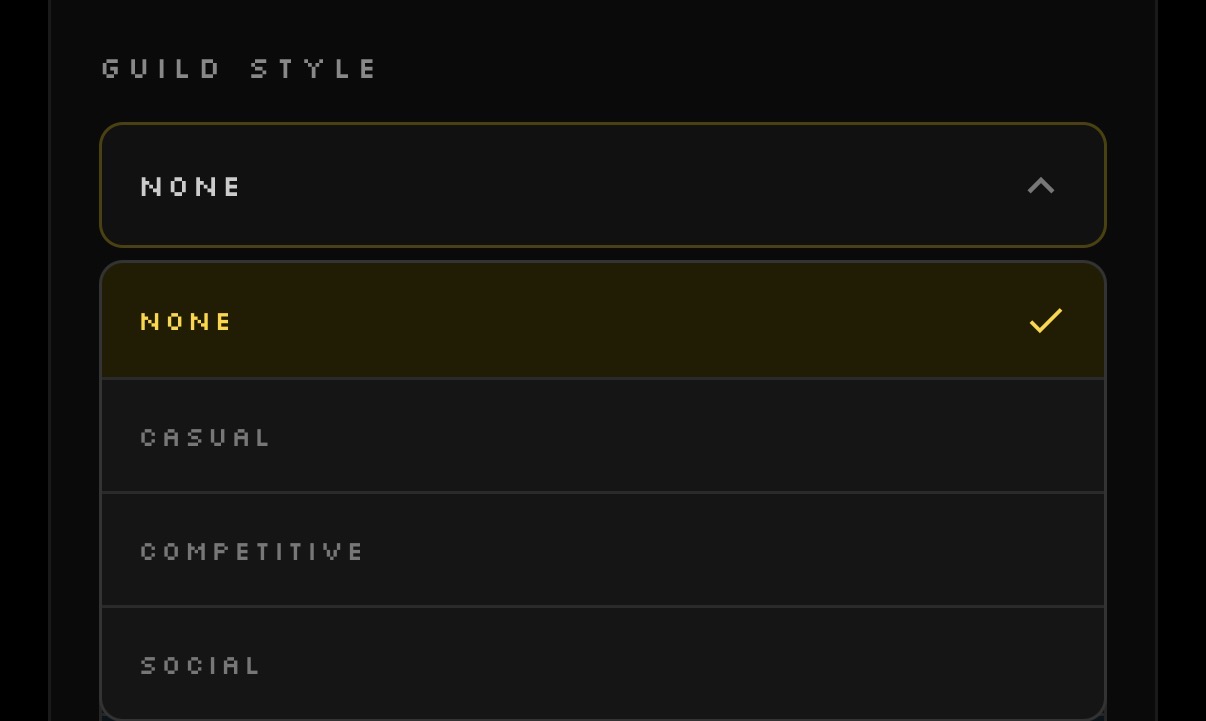Click the SOCIAL text at the list bottom
This screenshot has height=721, width=1206.
(200, 665)
